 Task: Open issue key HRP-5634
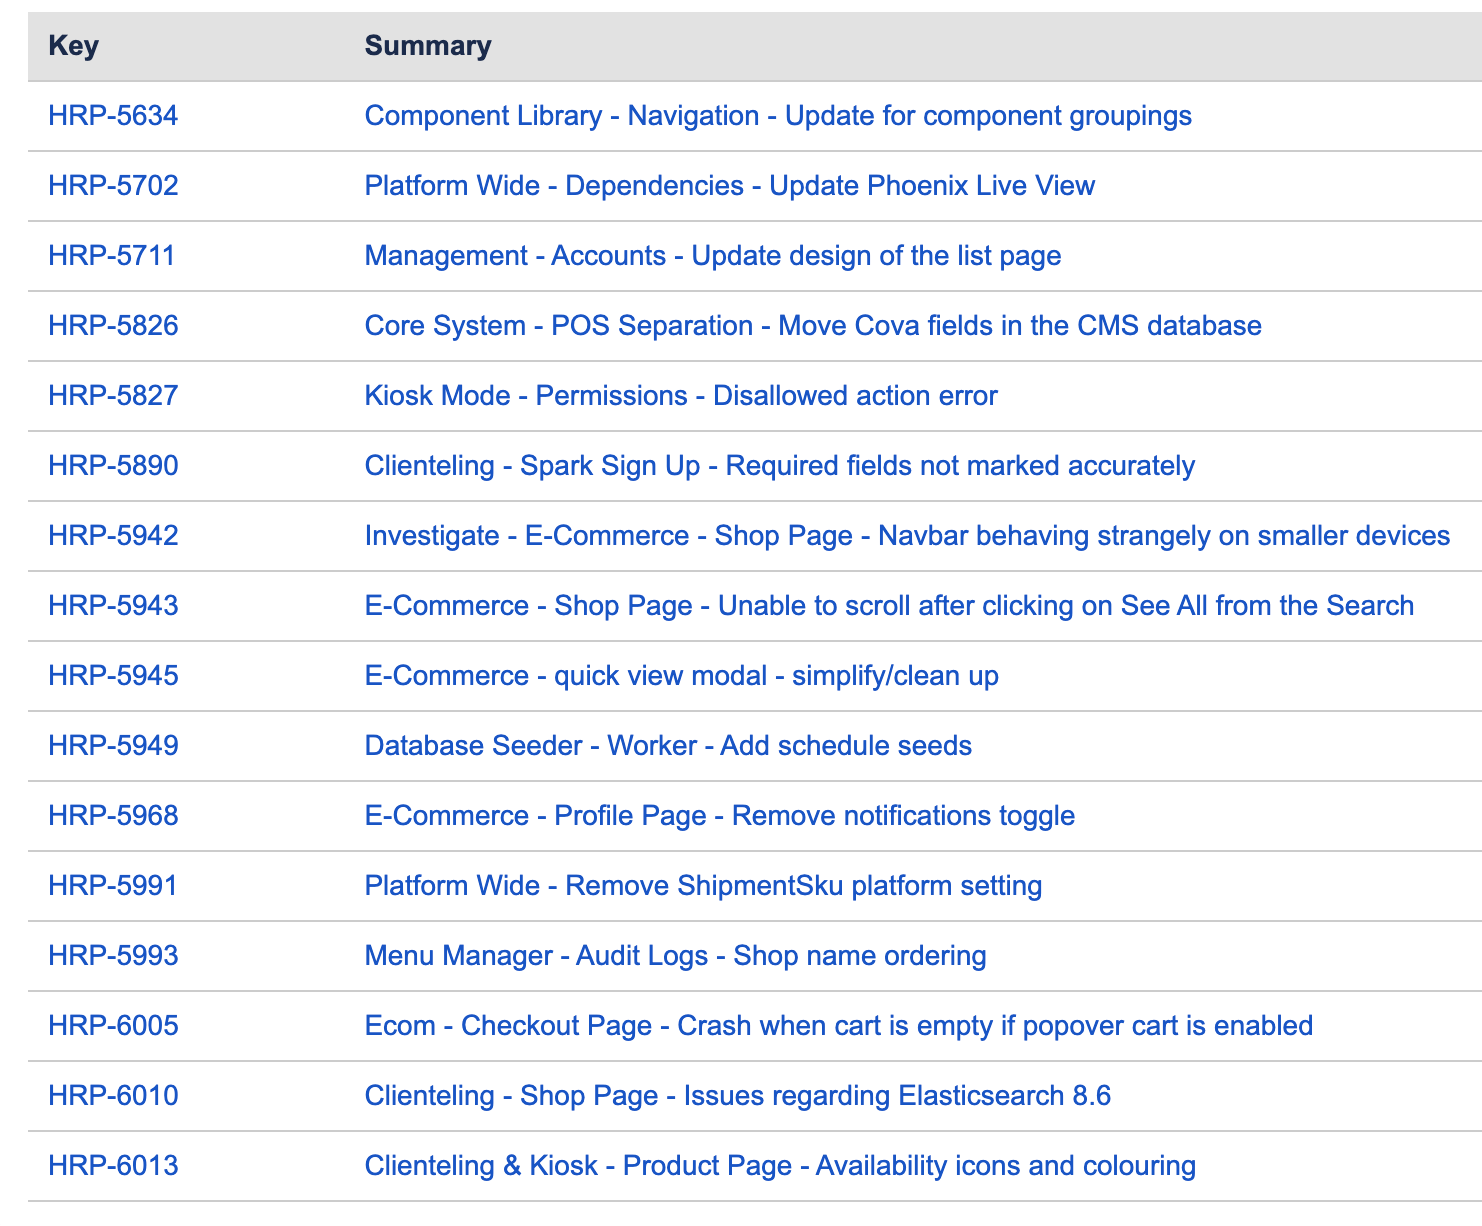pyautogui.click(x=113, y=116)
